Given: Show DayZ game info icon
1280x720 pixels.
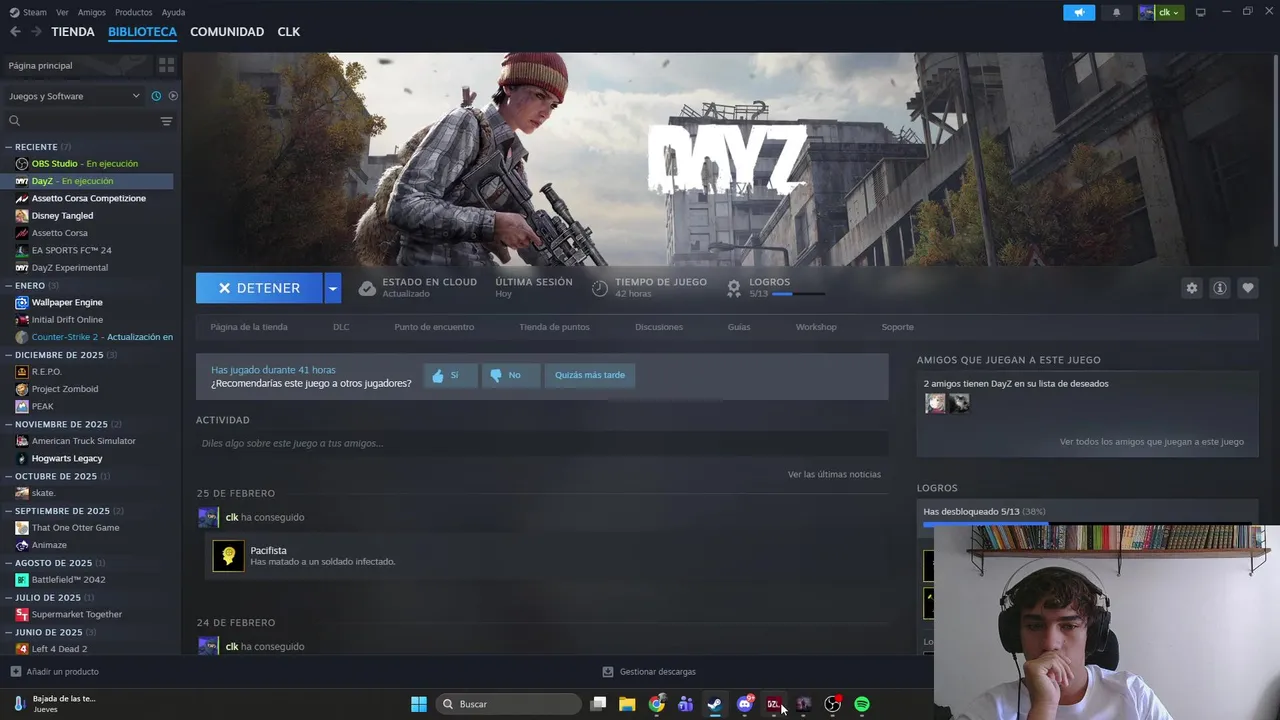Looking at the screenshot, I should pyautogui.click(x=1220, y=288).
